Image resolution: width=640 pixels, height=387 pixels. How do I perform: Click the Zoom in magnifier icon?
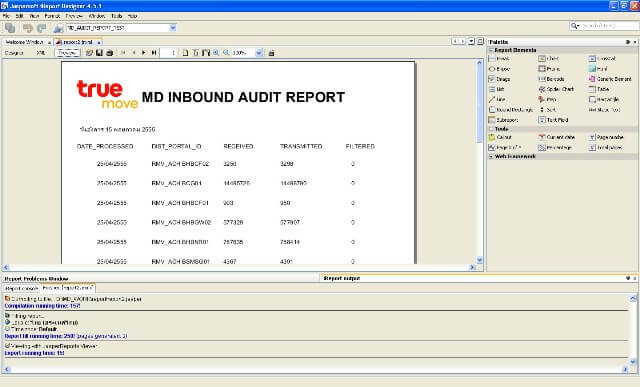click(x=216, y=53)
